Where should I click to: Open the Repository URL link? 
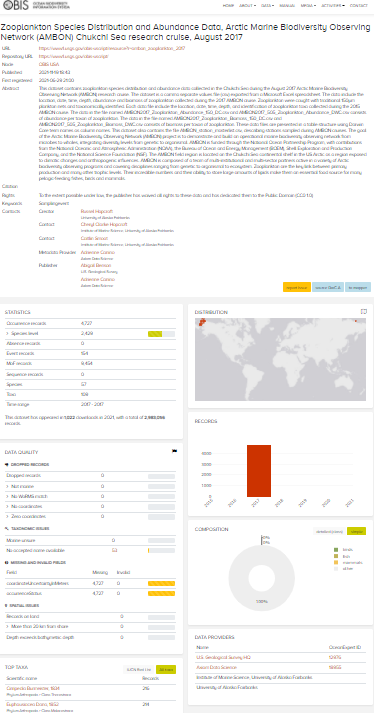[74, 56]
